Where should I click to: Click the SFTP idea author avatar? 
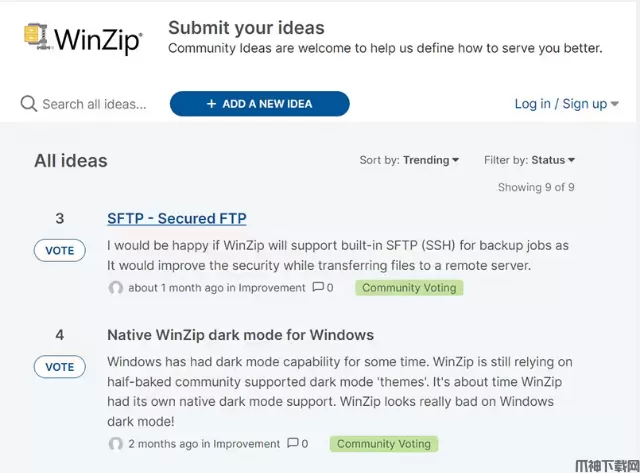pyautogui.click(x=116, y=288)
